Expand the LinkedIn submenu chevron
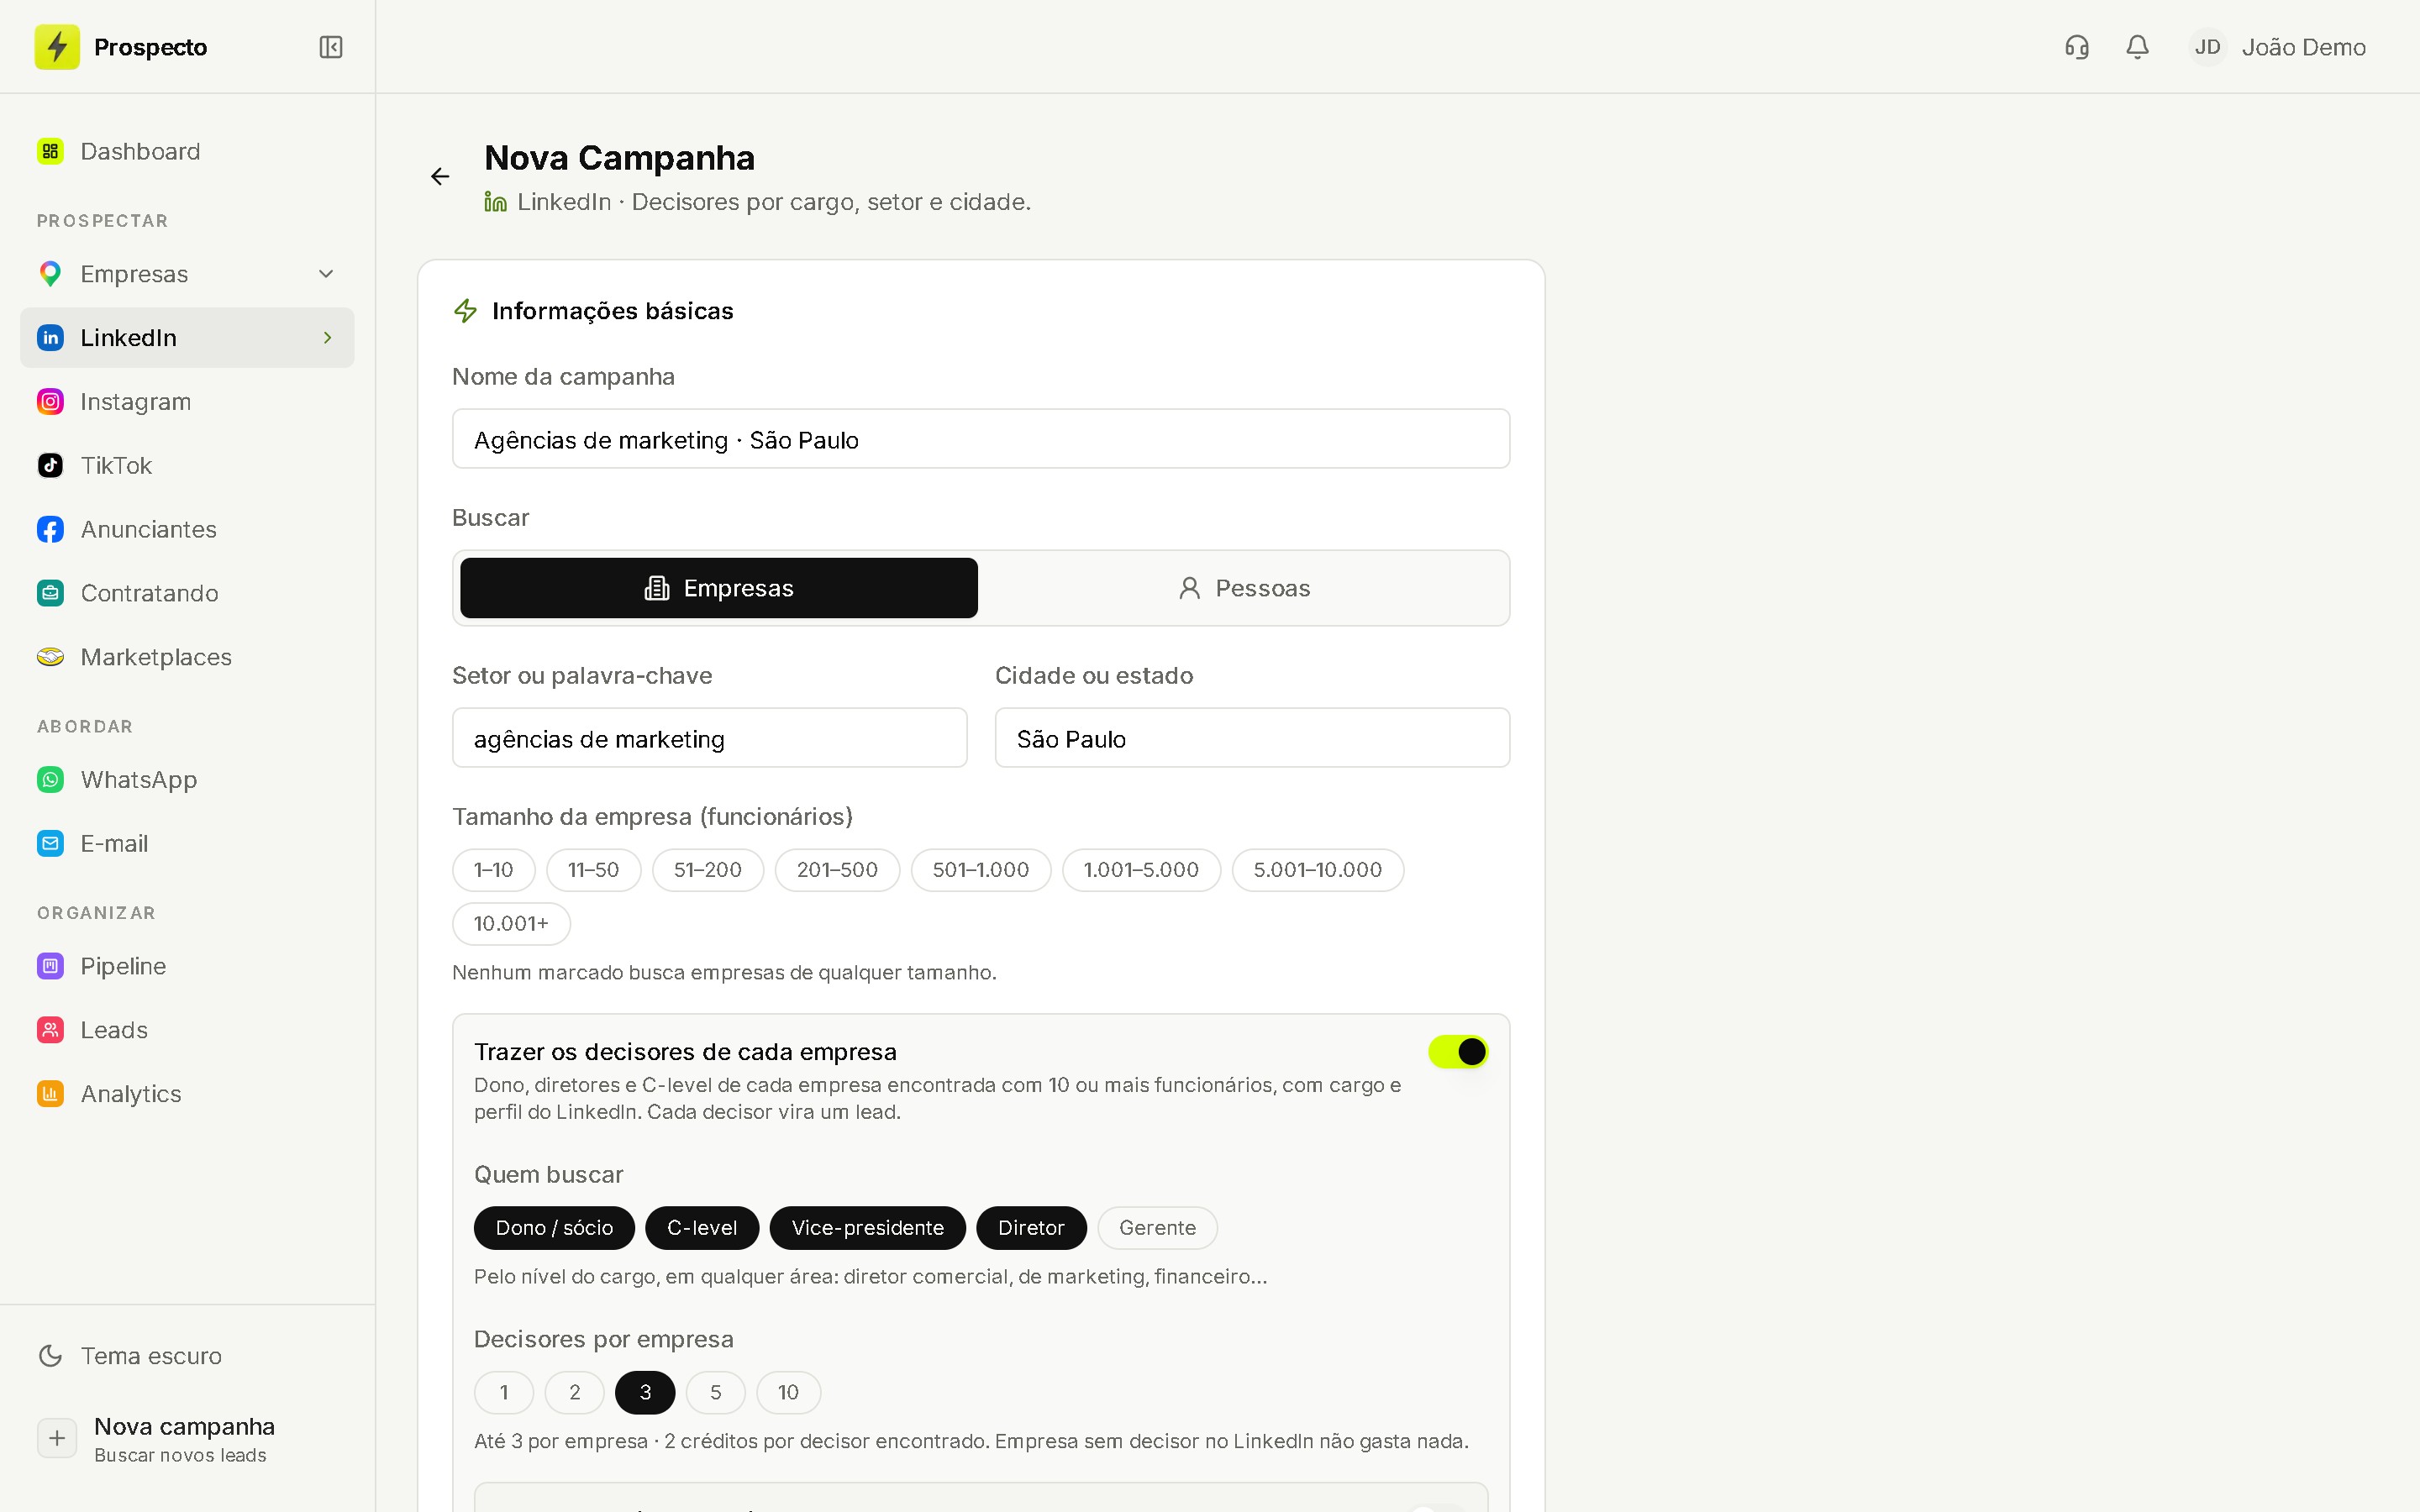 click(x=327, y=338)
